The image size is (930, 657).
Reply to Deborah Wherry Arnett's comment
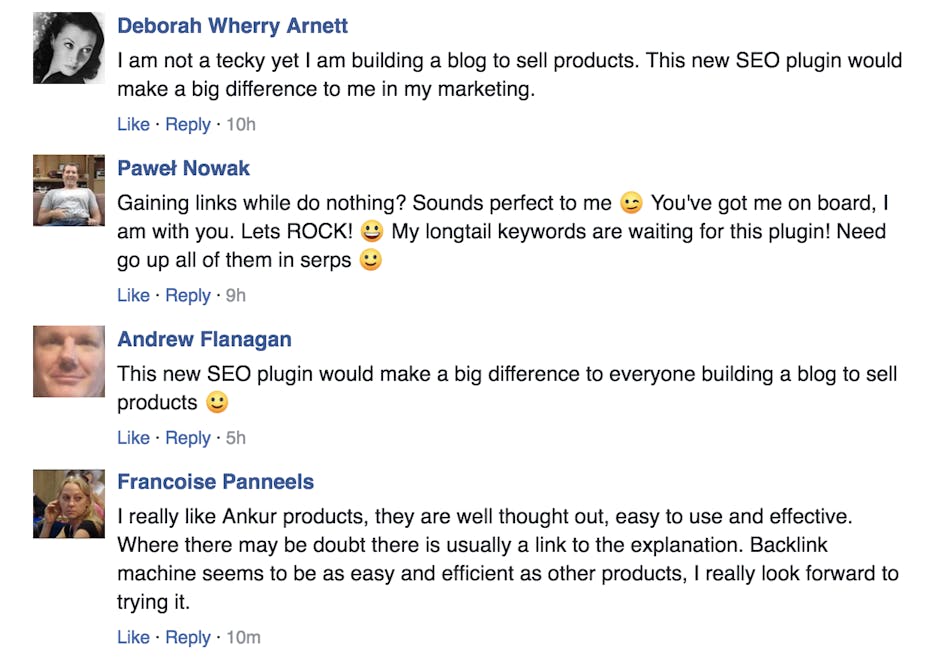188,124
